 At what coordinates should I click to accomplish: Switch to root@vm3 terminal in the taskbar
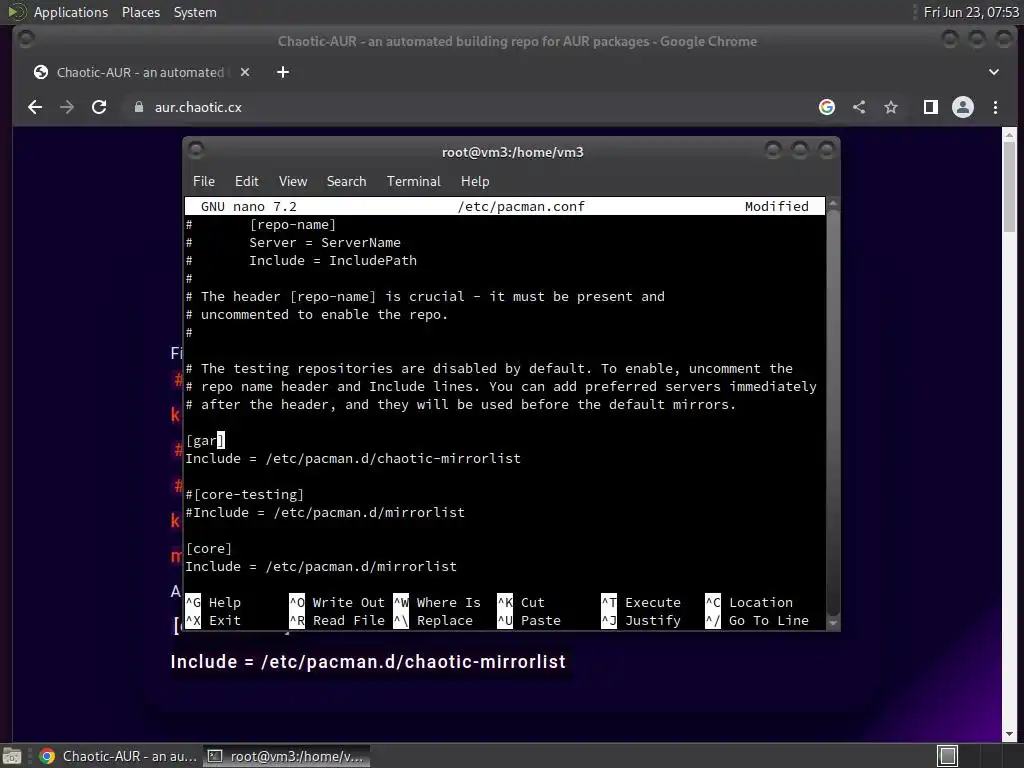tap(286, 756)
